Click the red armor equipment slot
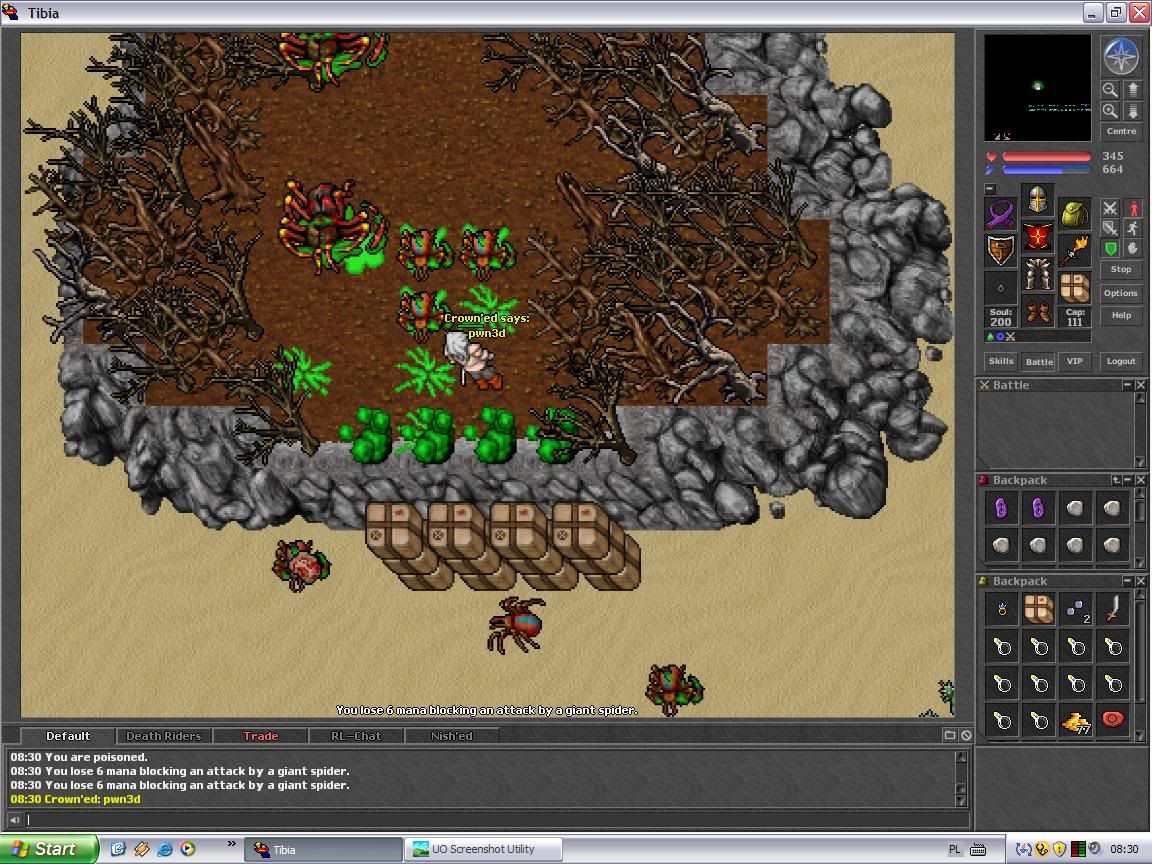The image size is (1152, 864). tap(1037, 237)
